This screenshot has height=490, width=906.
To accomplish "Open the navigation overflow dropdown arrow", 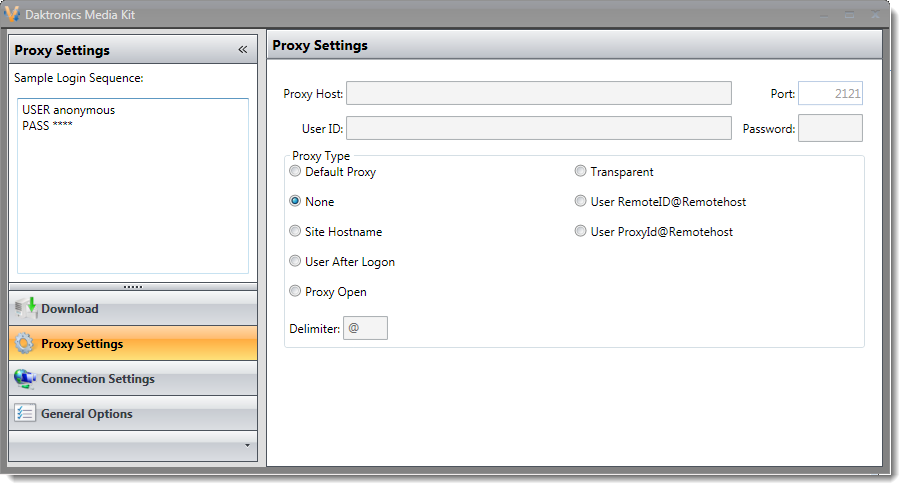I will pos(247,446).
